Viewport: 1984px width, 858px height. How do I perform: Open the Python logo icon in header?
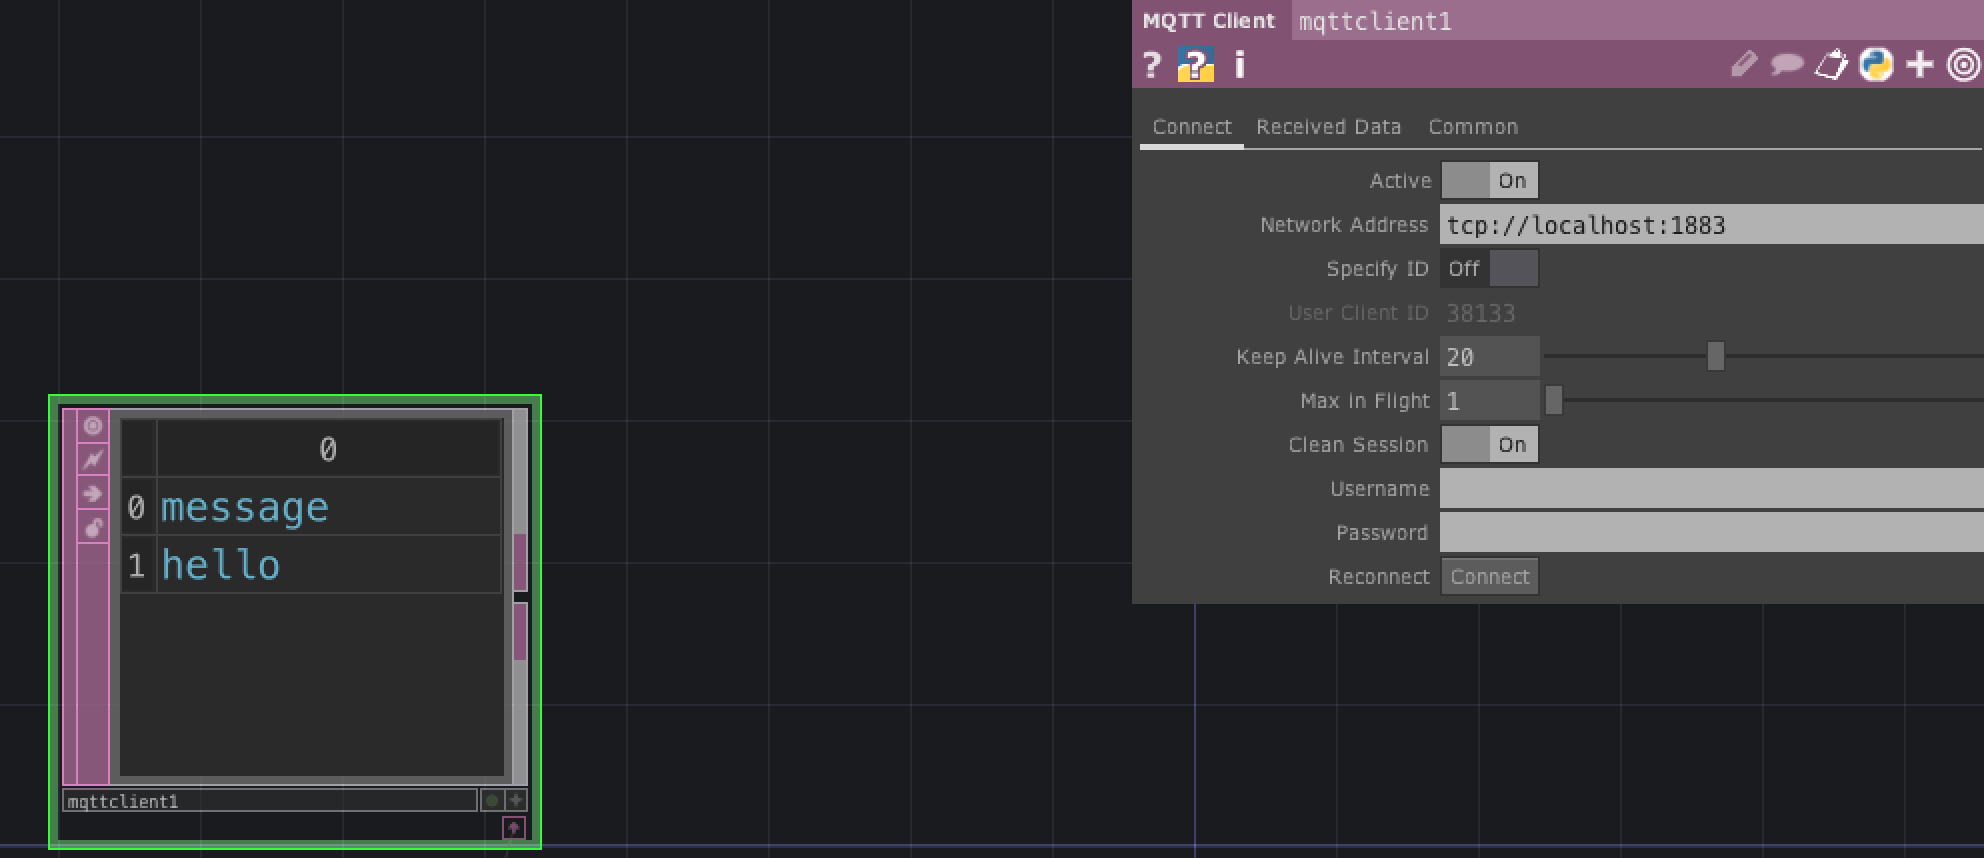click(1876, 65)
